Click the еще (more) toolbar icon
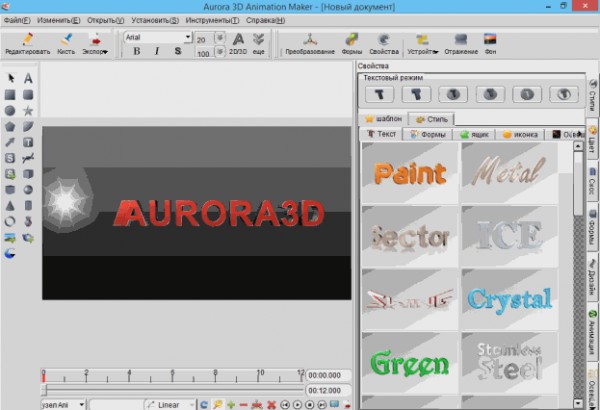The height and width of the screenshot is (410, 600). [x=259, y=43]
